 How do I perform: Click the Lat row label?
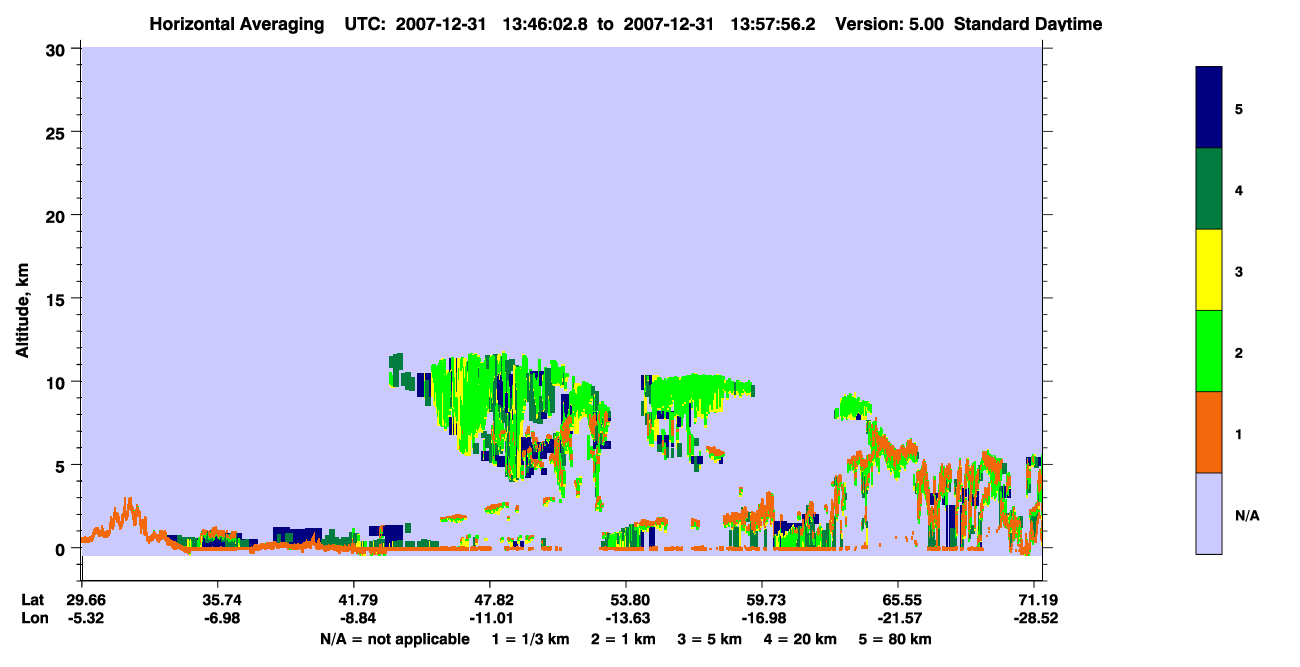[x=31, y=600]
